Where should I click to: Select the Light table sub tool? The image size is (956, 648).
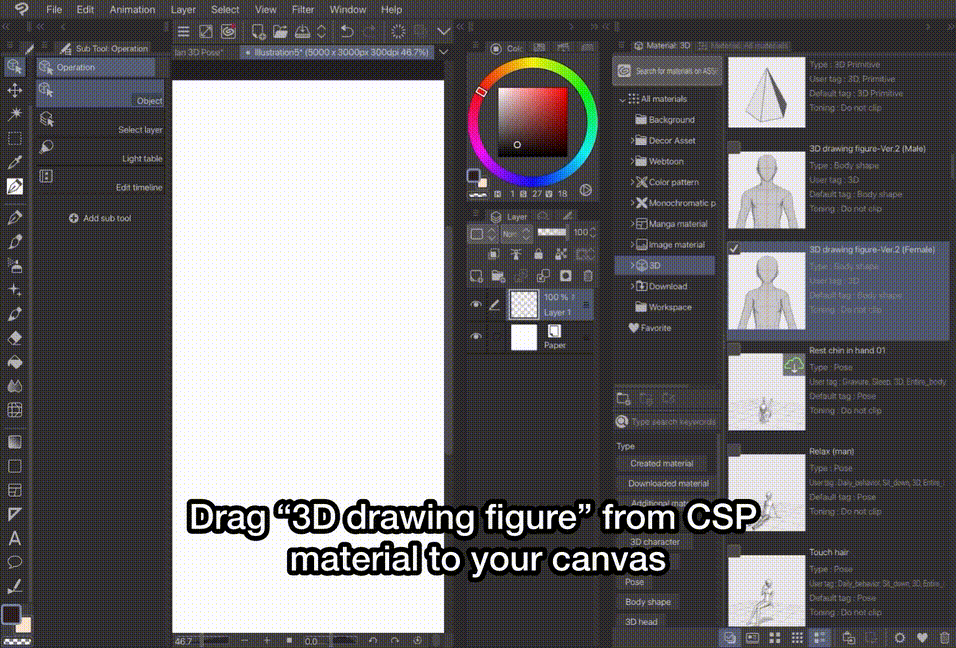click(100, 151)
